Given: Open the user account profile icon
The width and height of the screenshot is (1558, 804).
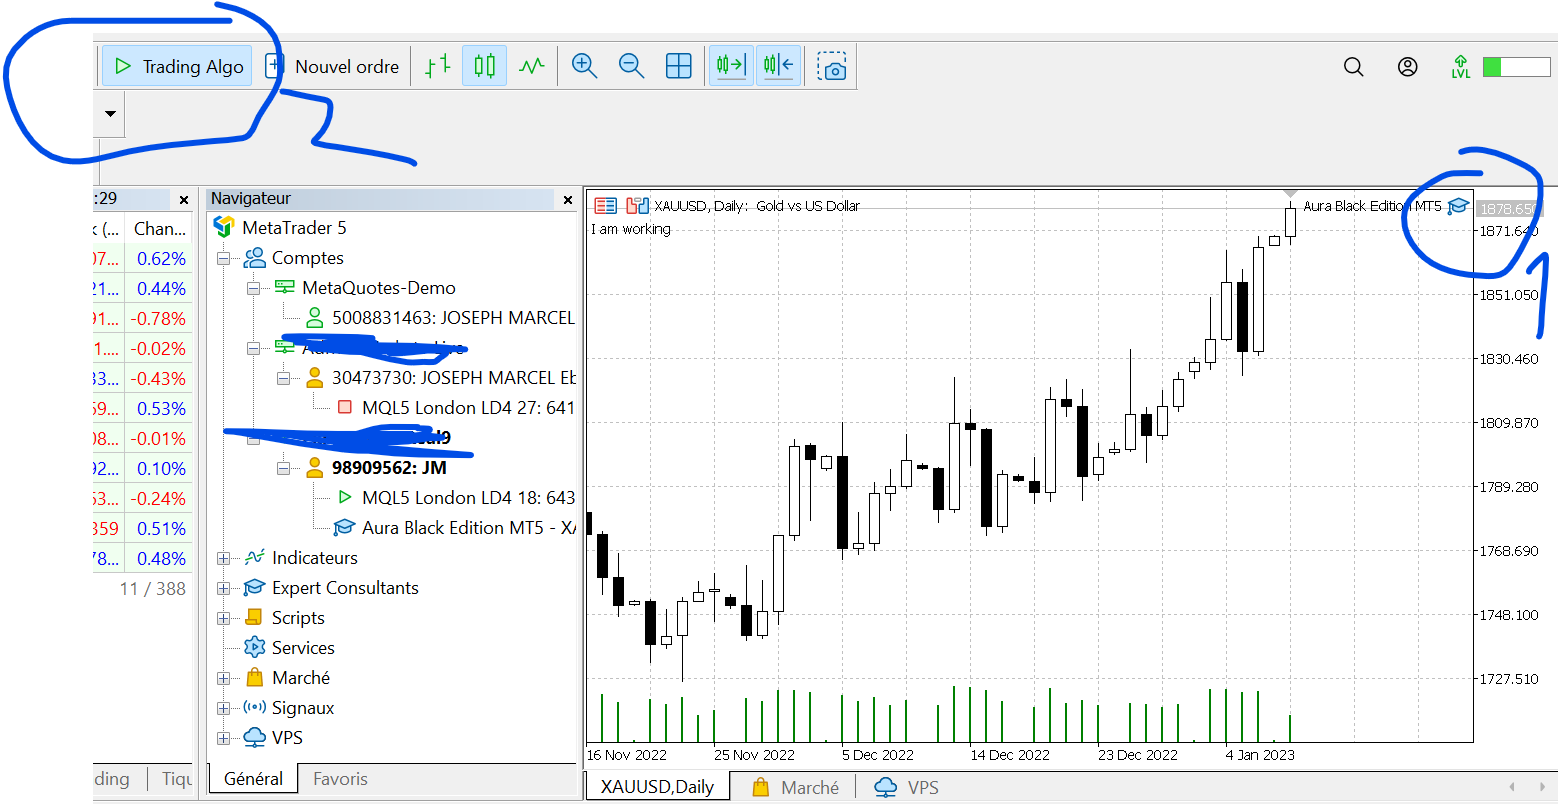Looking at the screenshot, I should tap(1408, 67).
